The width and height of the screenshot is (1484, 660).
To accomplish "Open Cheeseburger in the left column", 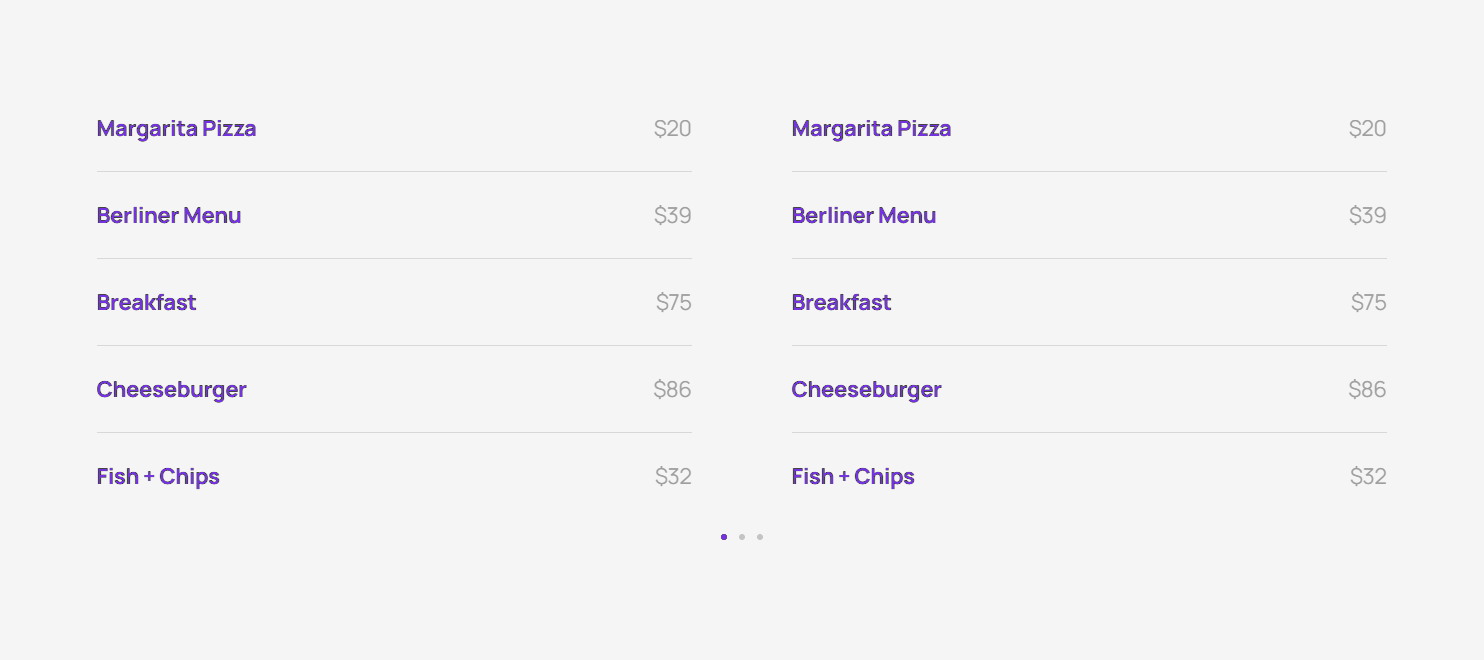I will click(x=171, y=390).
